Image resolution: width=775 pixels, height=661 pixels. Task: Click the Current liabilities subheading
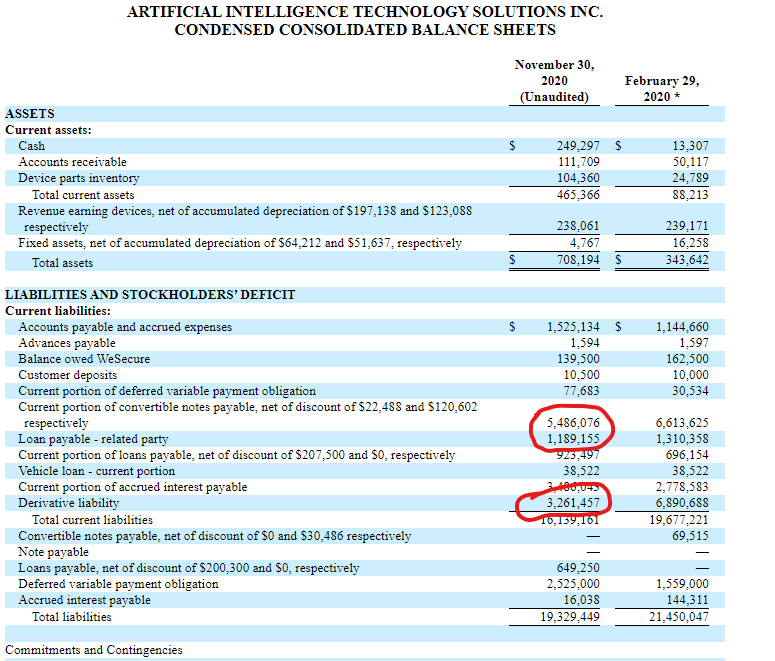pos(58,311)
